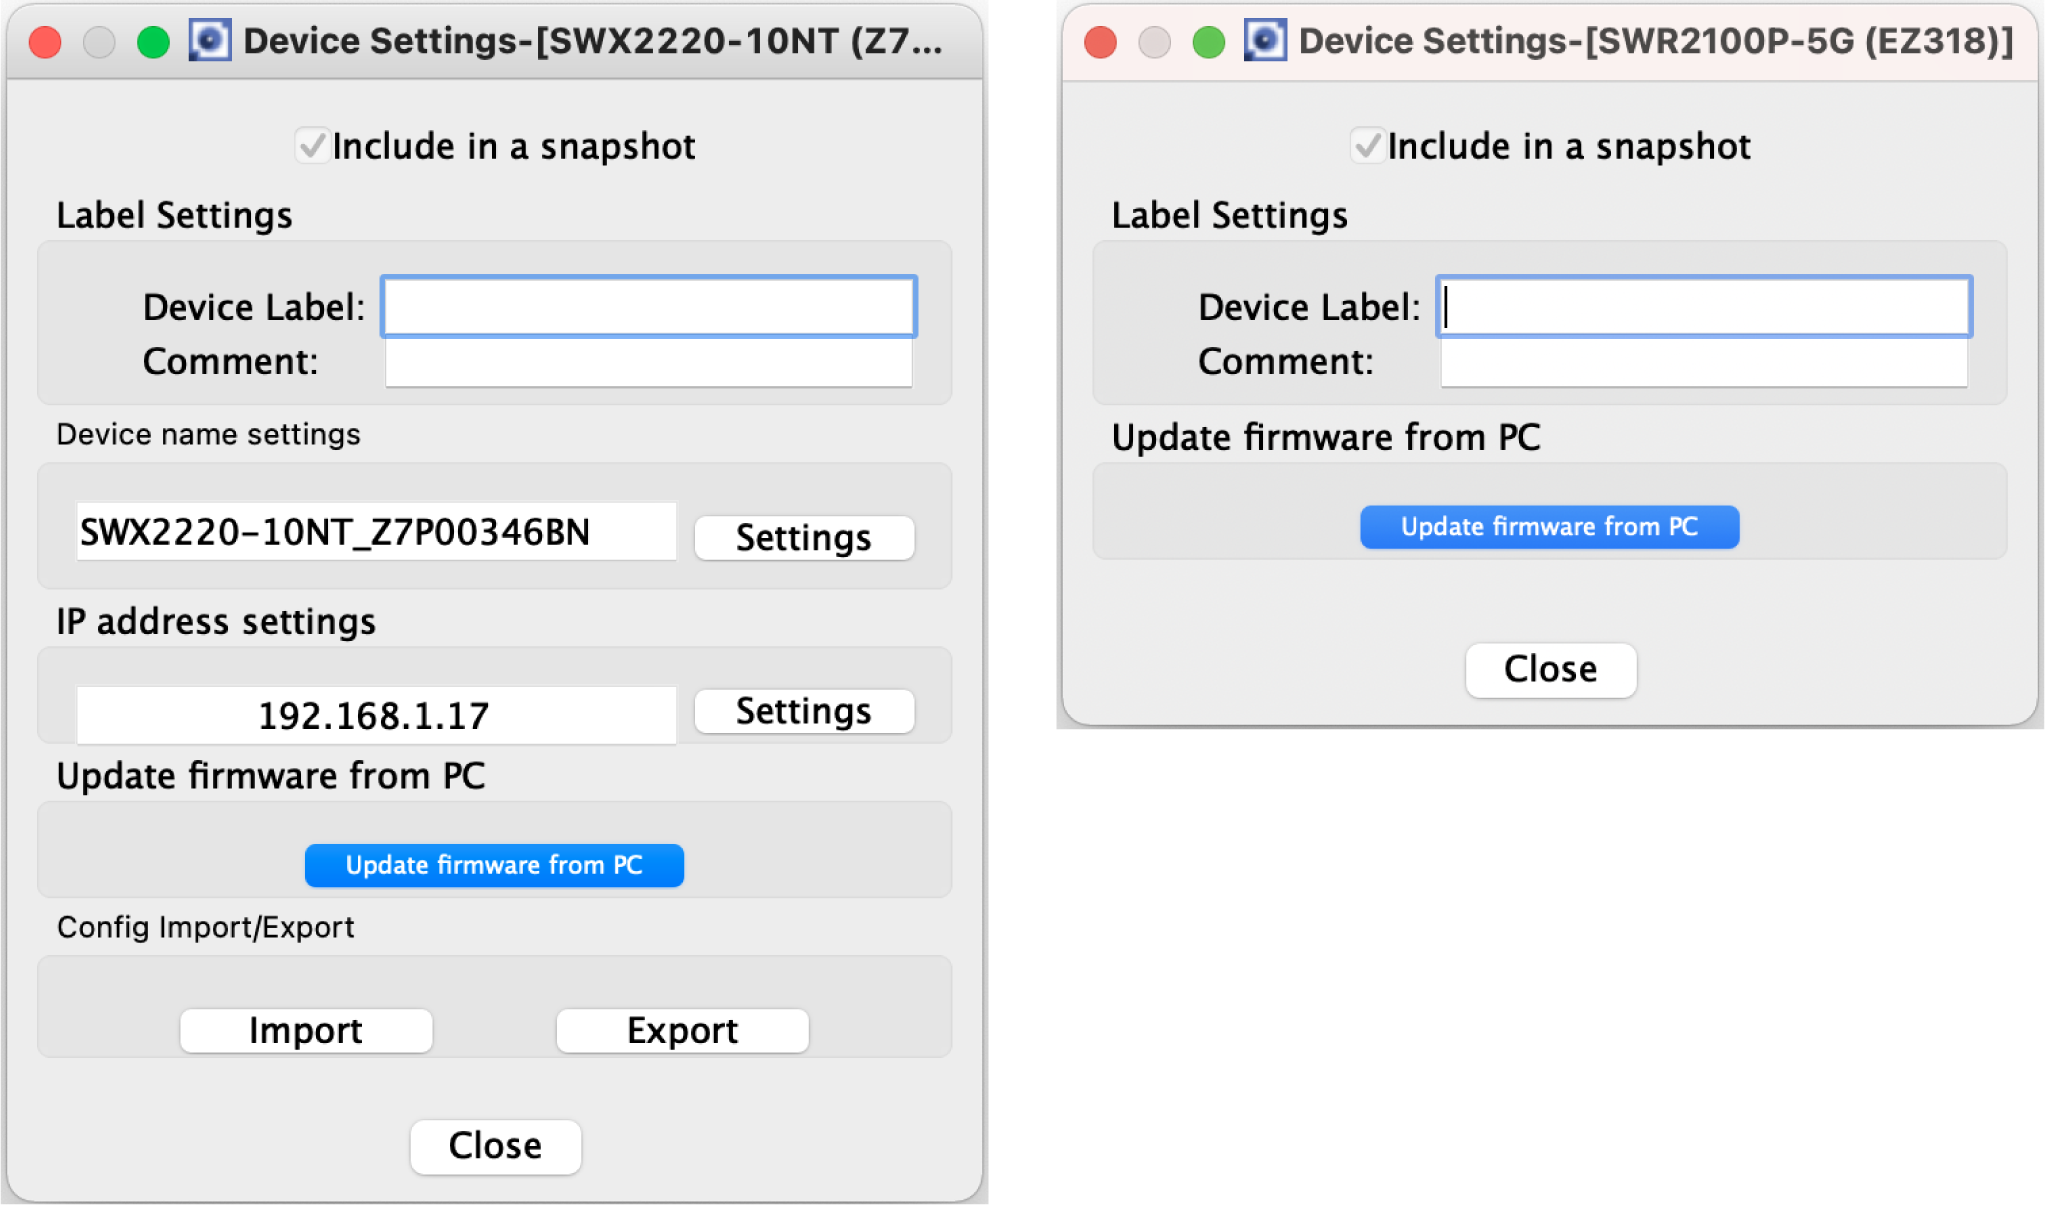Click green zoom button of SWR2100P-5G window
2045x1205 pixels.
pos(1208,42)
